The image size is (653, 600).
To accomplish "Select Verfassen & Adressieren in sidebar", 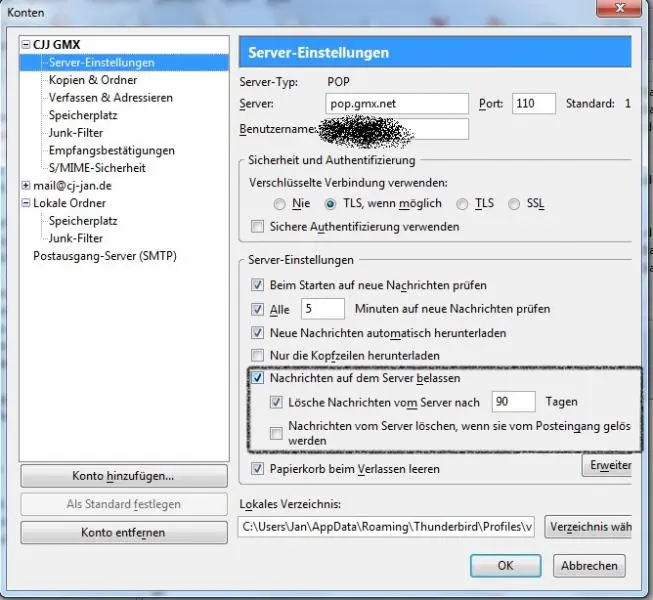I will tap(110, 98).
